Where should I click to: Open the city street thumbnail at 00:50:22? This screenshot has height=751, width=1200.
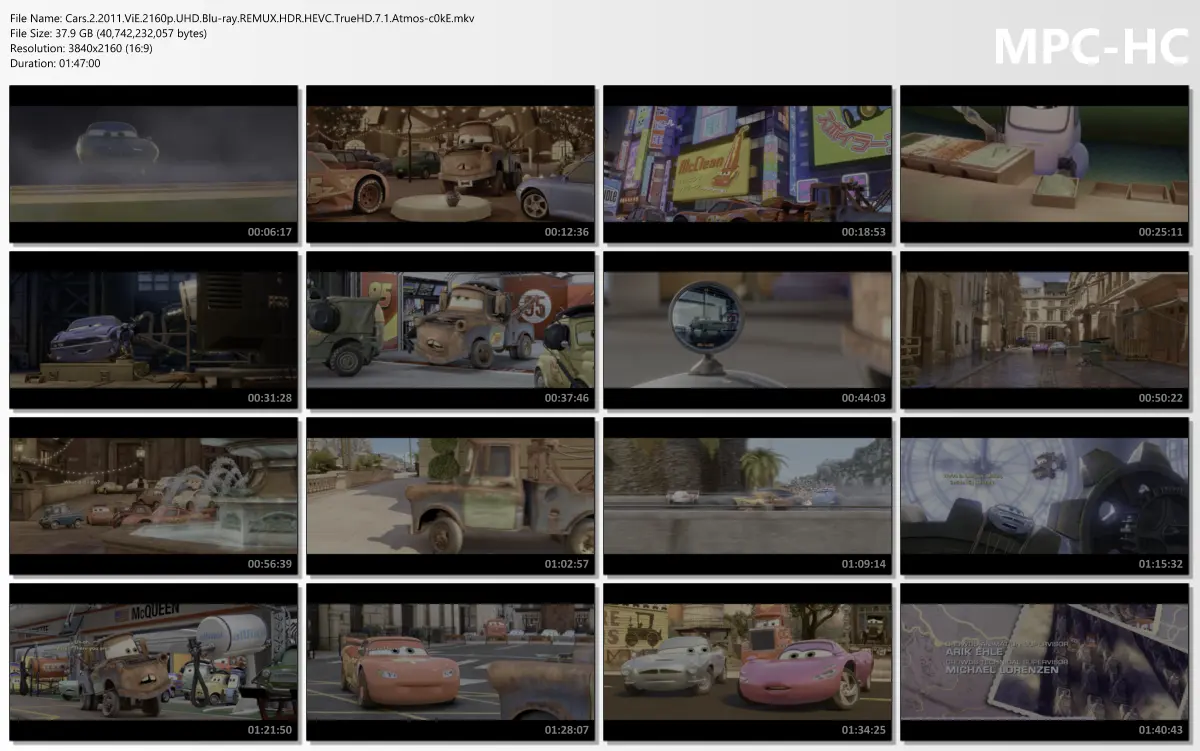click(1044, 331)
